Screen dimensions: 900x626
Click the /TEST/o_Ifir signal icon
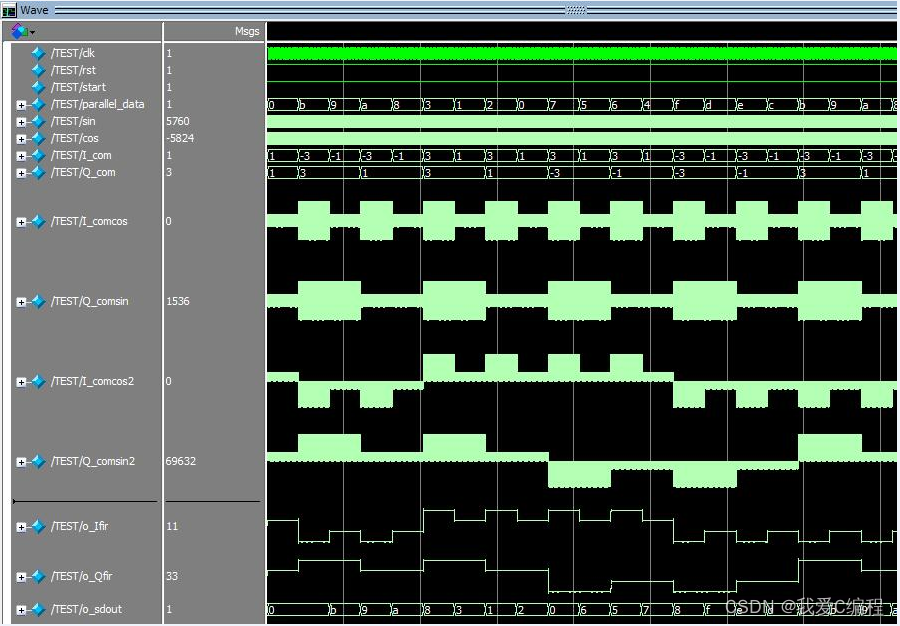pos(38,526)
